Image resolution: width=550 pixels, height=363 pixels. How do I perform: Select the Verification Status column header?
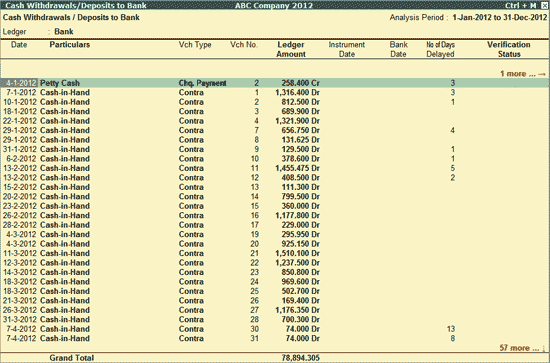(509, 49)
